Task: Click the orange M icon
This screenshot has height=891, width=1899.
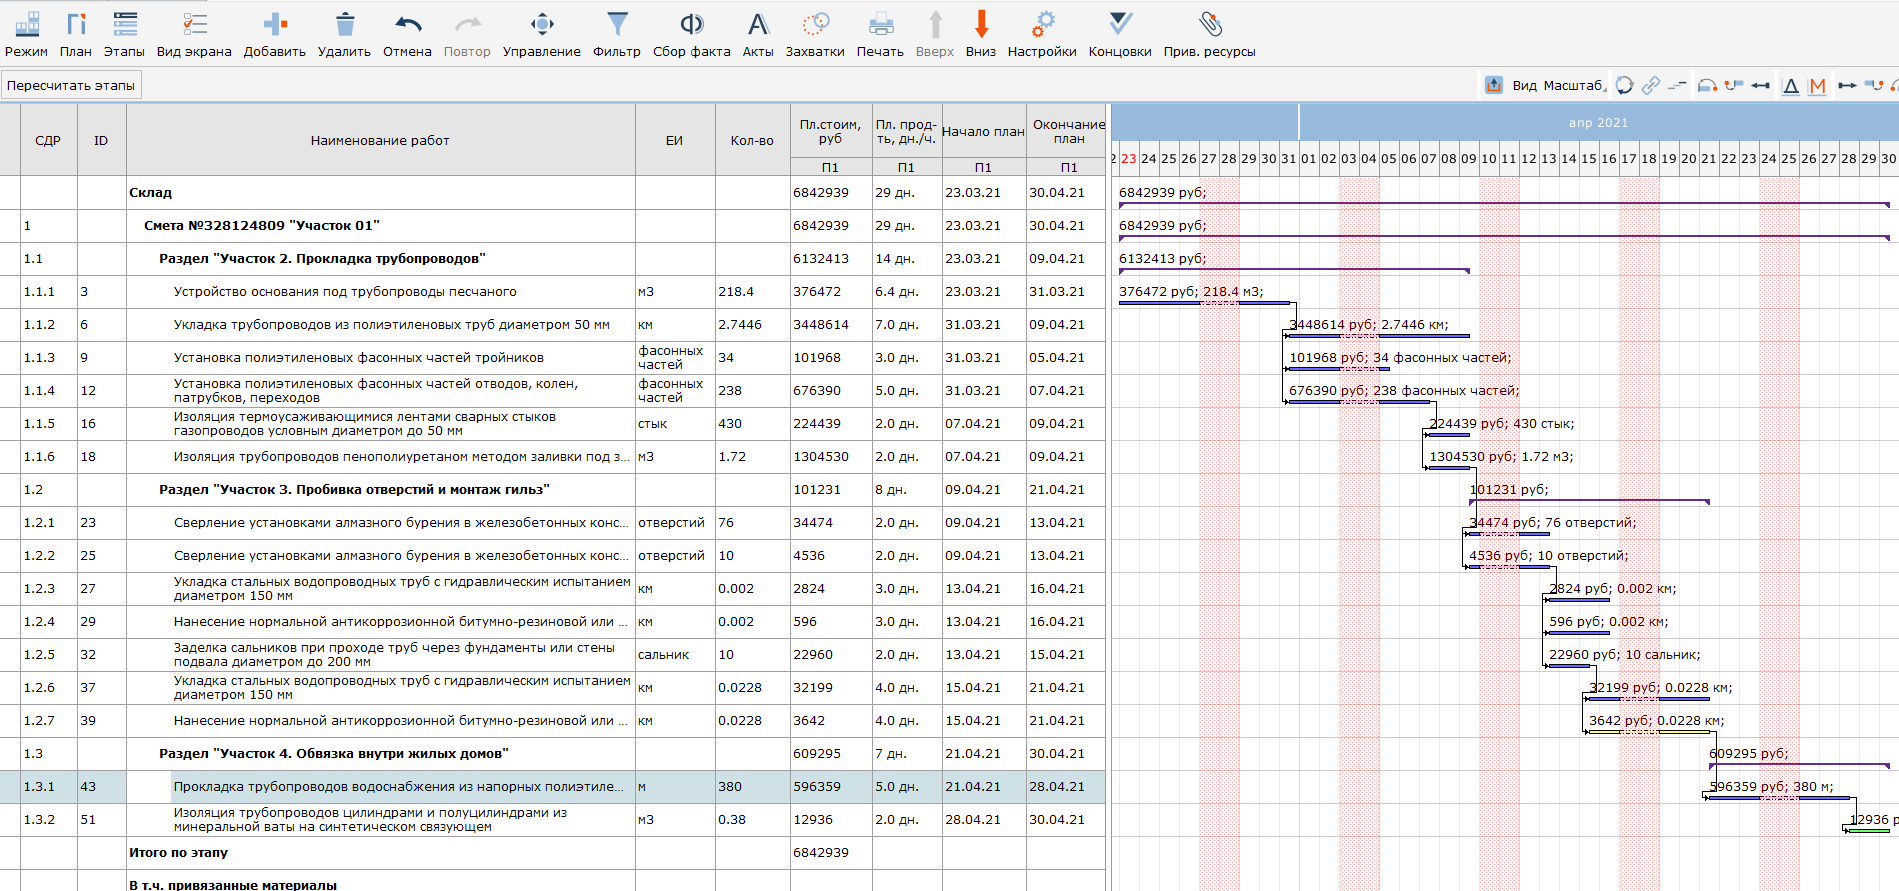Action: [1818, 86]
